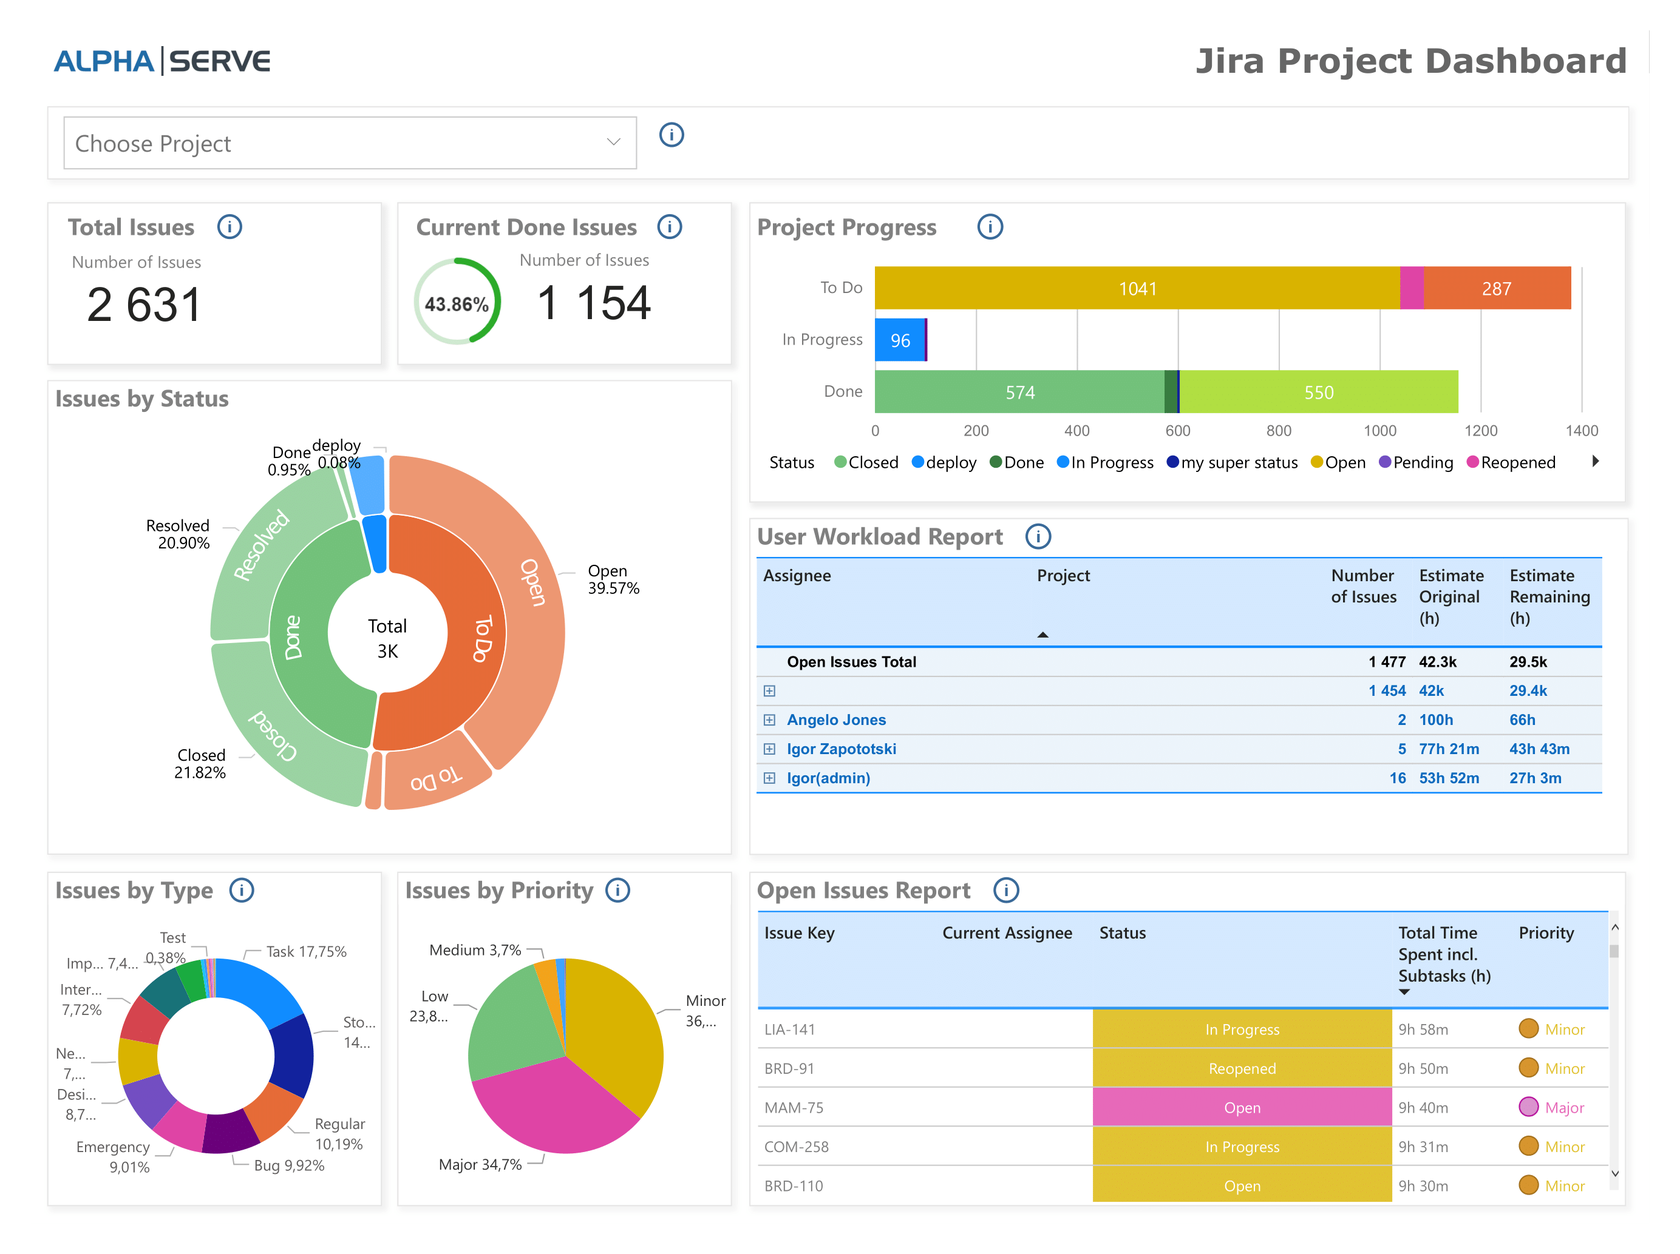This screenshot has width=1680, height=1254.
Task: Open the info tooltip beside Choose Project
Action: click(671, 135)
